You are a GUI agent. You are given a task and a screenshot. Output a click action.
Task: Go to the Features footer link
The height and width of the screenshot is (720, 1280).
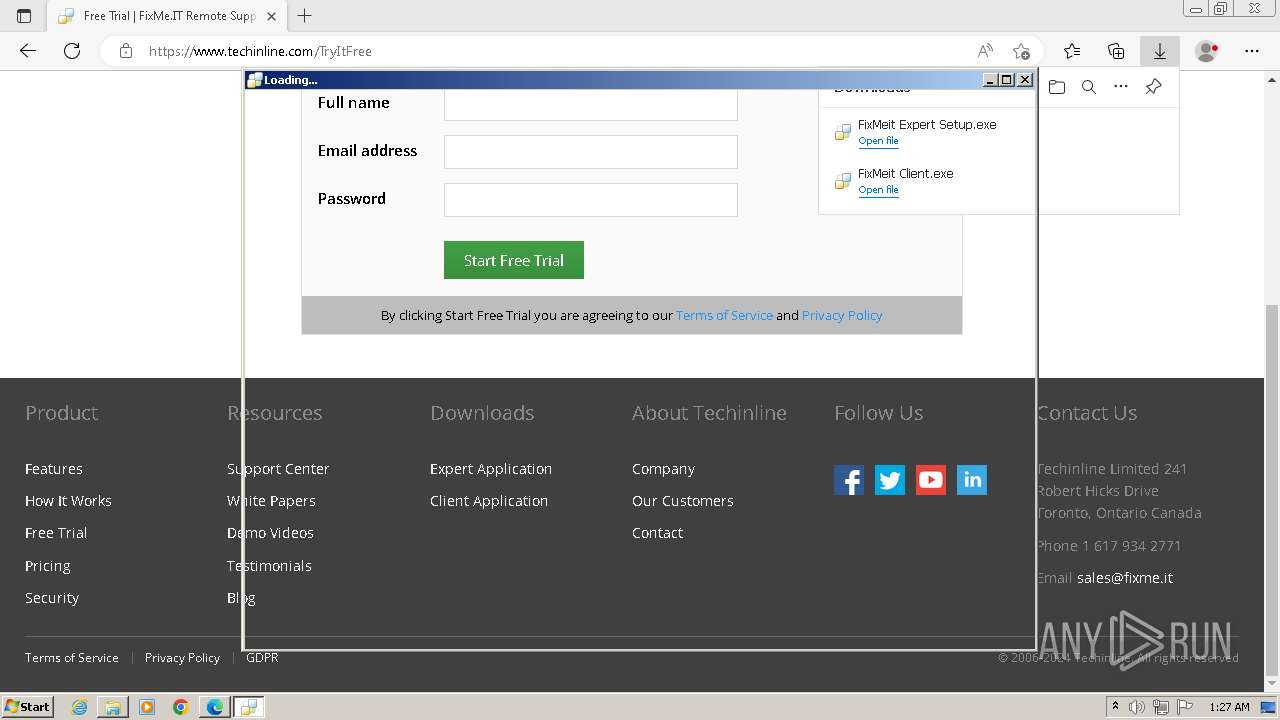tap(54, 469)
